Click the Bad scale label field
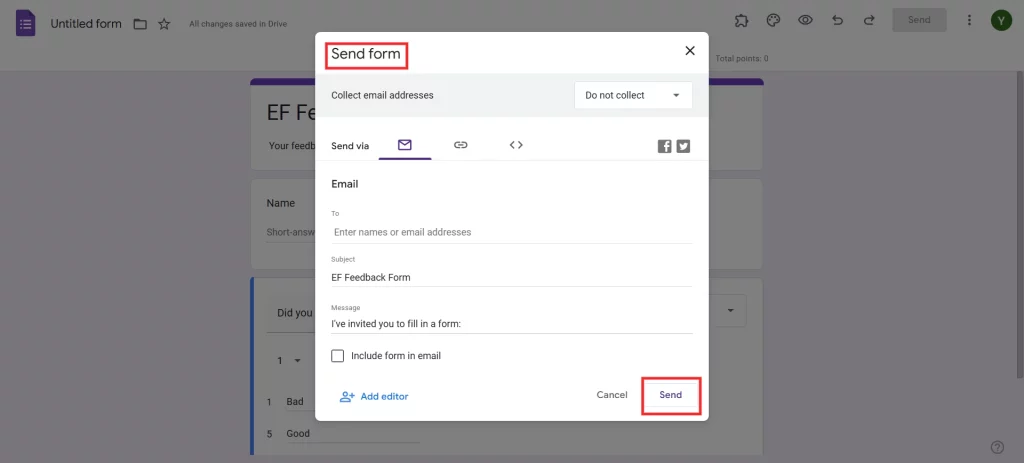1024x463 pixels. tap(302, 402)
